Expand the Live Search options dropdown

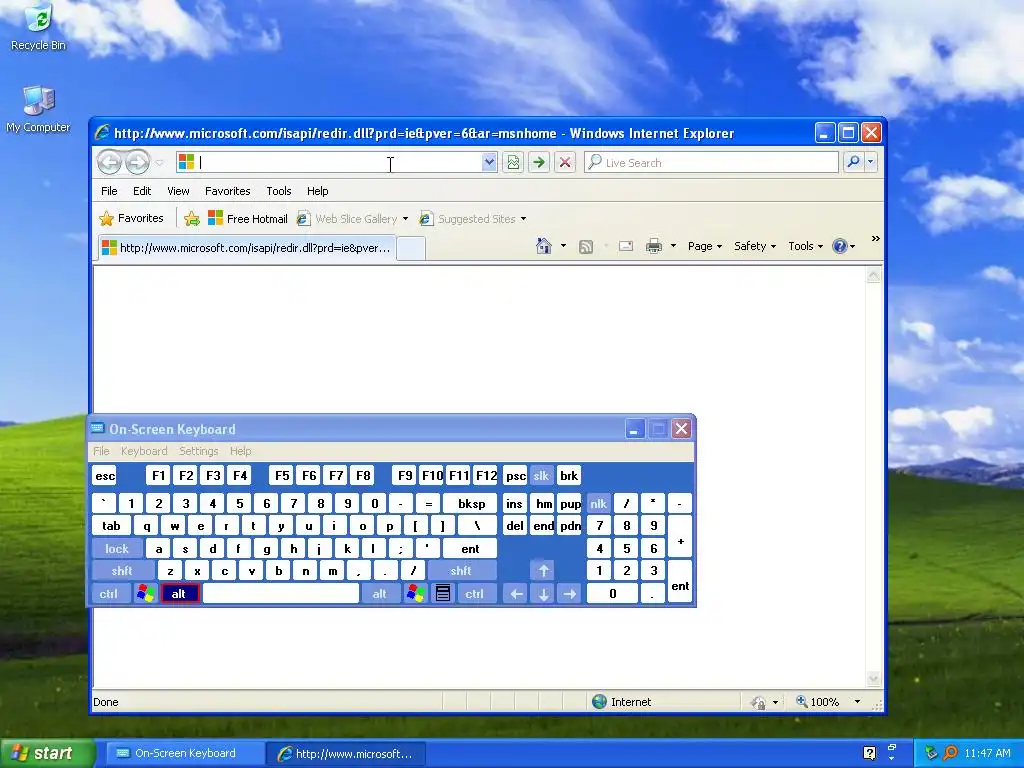pos(871,162)
